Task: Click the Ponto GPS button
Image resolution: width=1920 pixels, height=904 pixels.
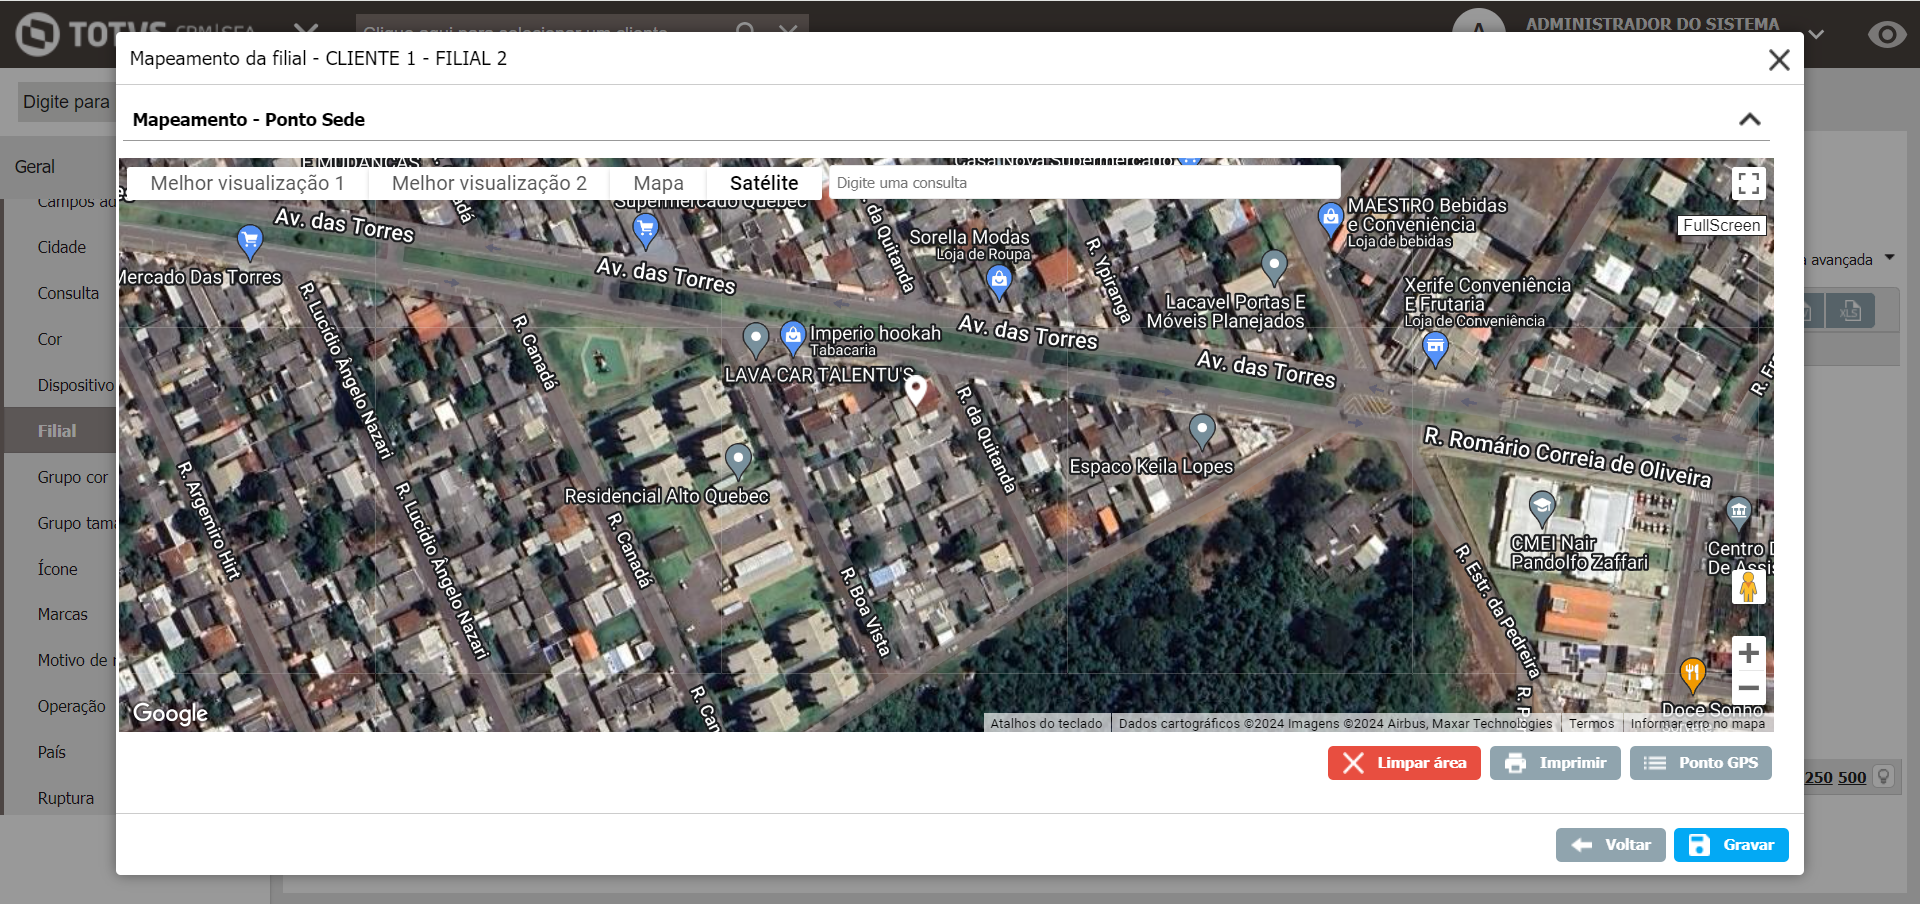Action: pos(1701,763)
